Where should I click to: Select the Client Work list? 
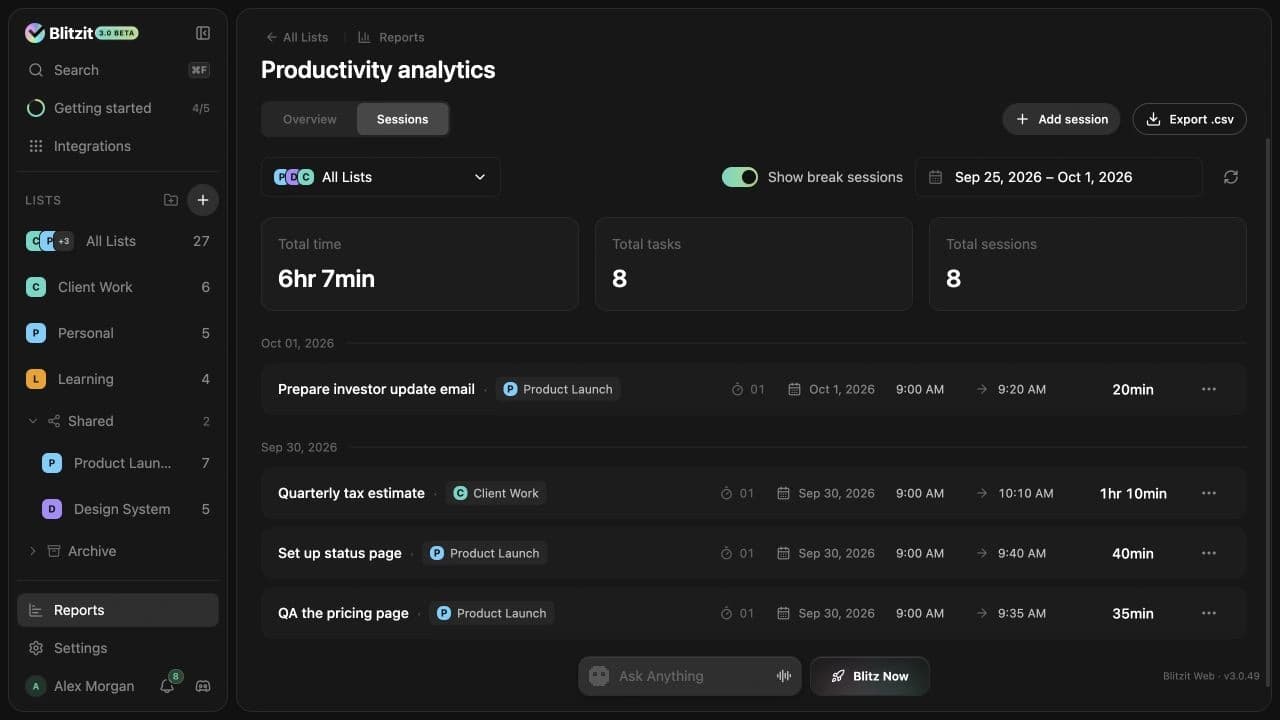[x=118, y=287]
